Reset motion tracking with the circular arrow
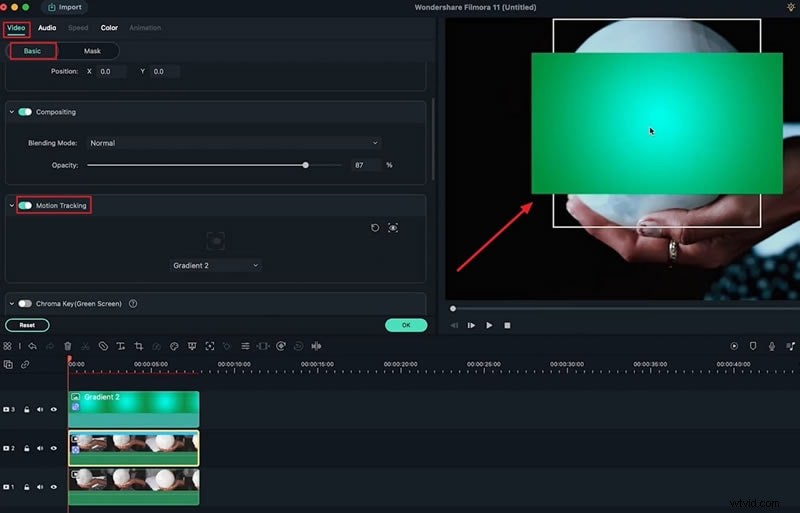This screenshot has height=513, width=800. point(375,228)
